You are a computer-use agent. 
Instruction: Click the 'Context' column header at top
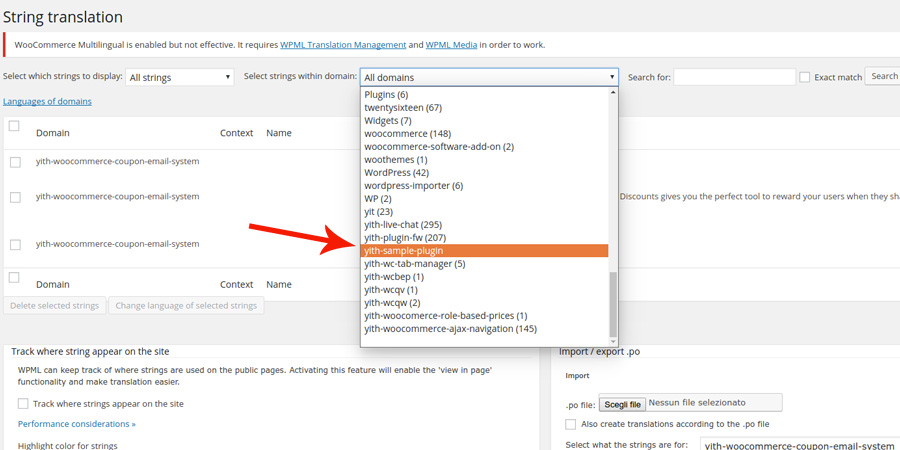236,133
